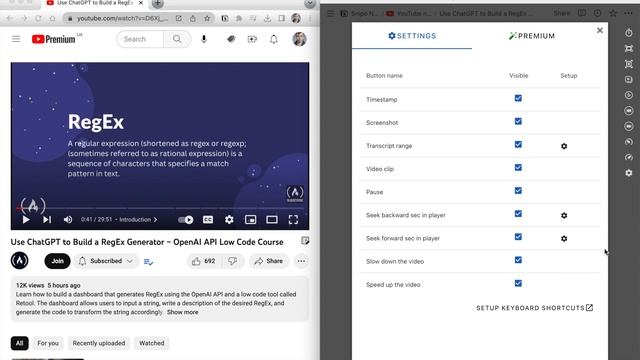Screen dimensions: 640x360
Task: Open the notes app more options ellipsis
Action: pyautogui.click(x=629, y=13)
